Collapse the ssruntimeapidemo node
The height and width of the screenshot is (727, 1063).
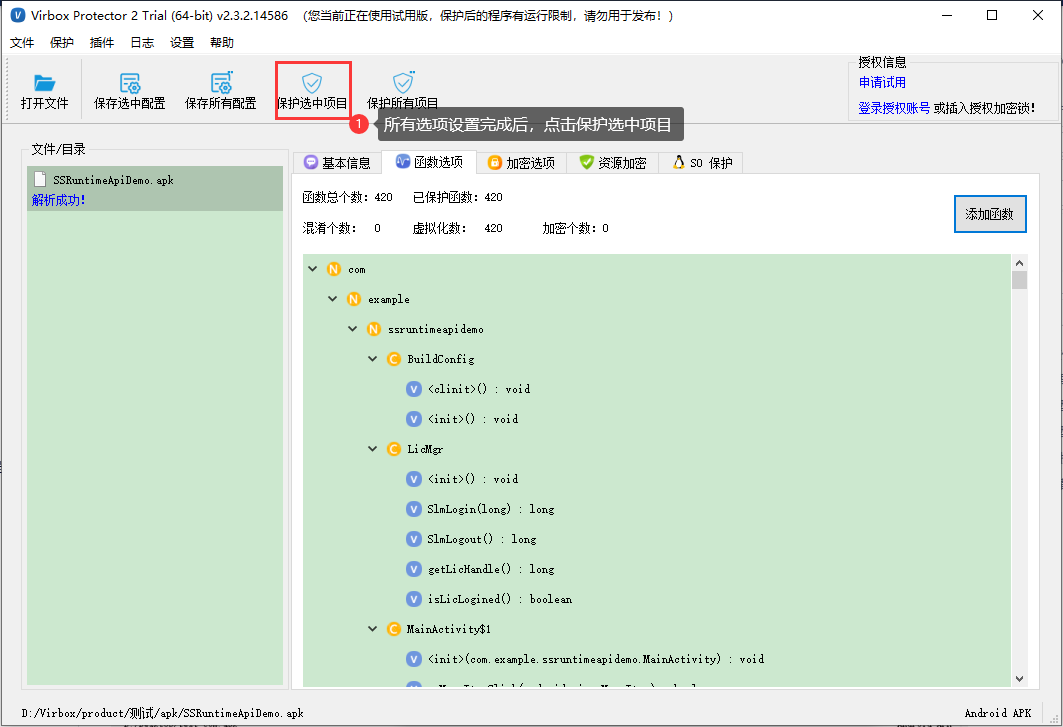pos(353,328)
